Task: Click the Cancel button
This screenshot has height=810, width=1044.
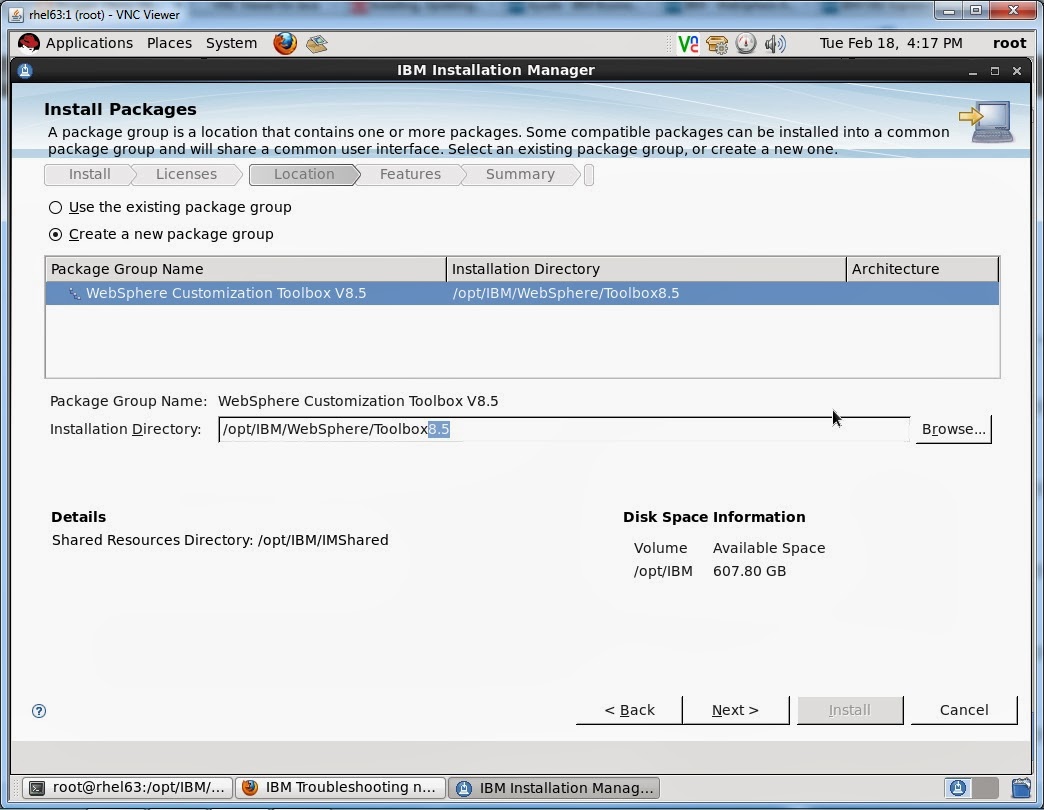Action: coord(963,710)
